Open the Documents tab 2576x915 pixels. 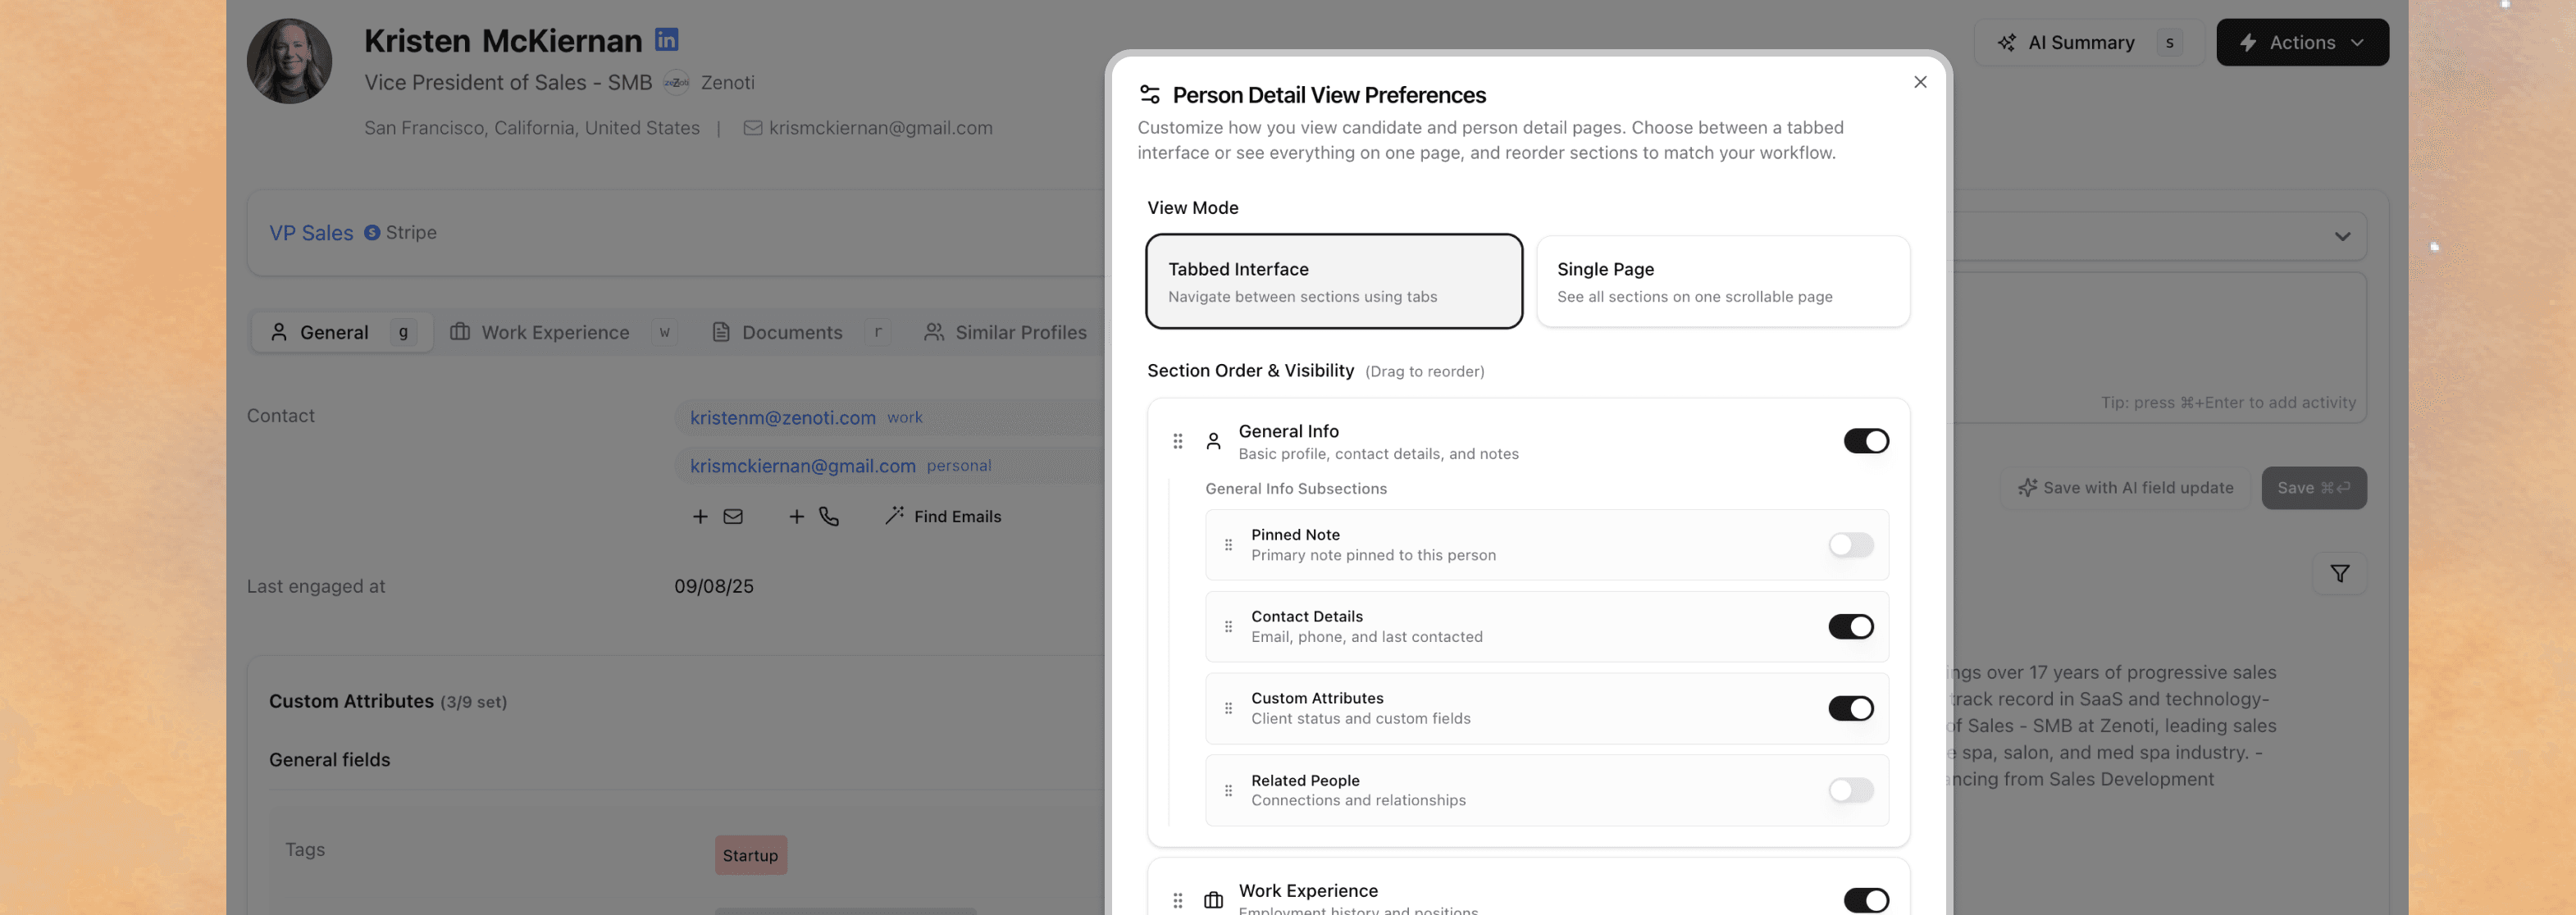click(x=791, y=332)
